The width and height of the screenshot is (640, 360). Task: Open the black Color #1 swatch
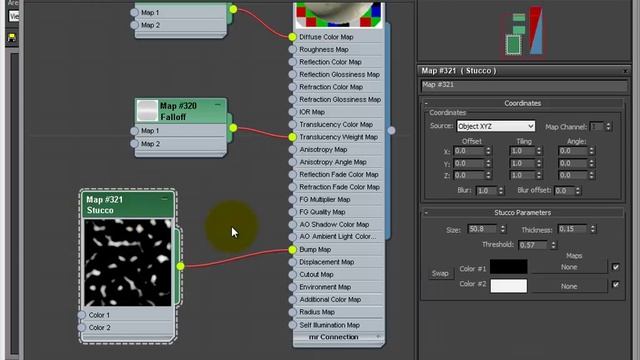509,267
